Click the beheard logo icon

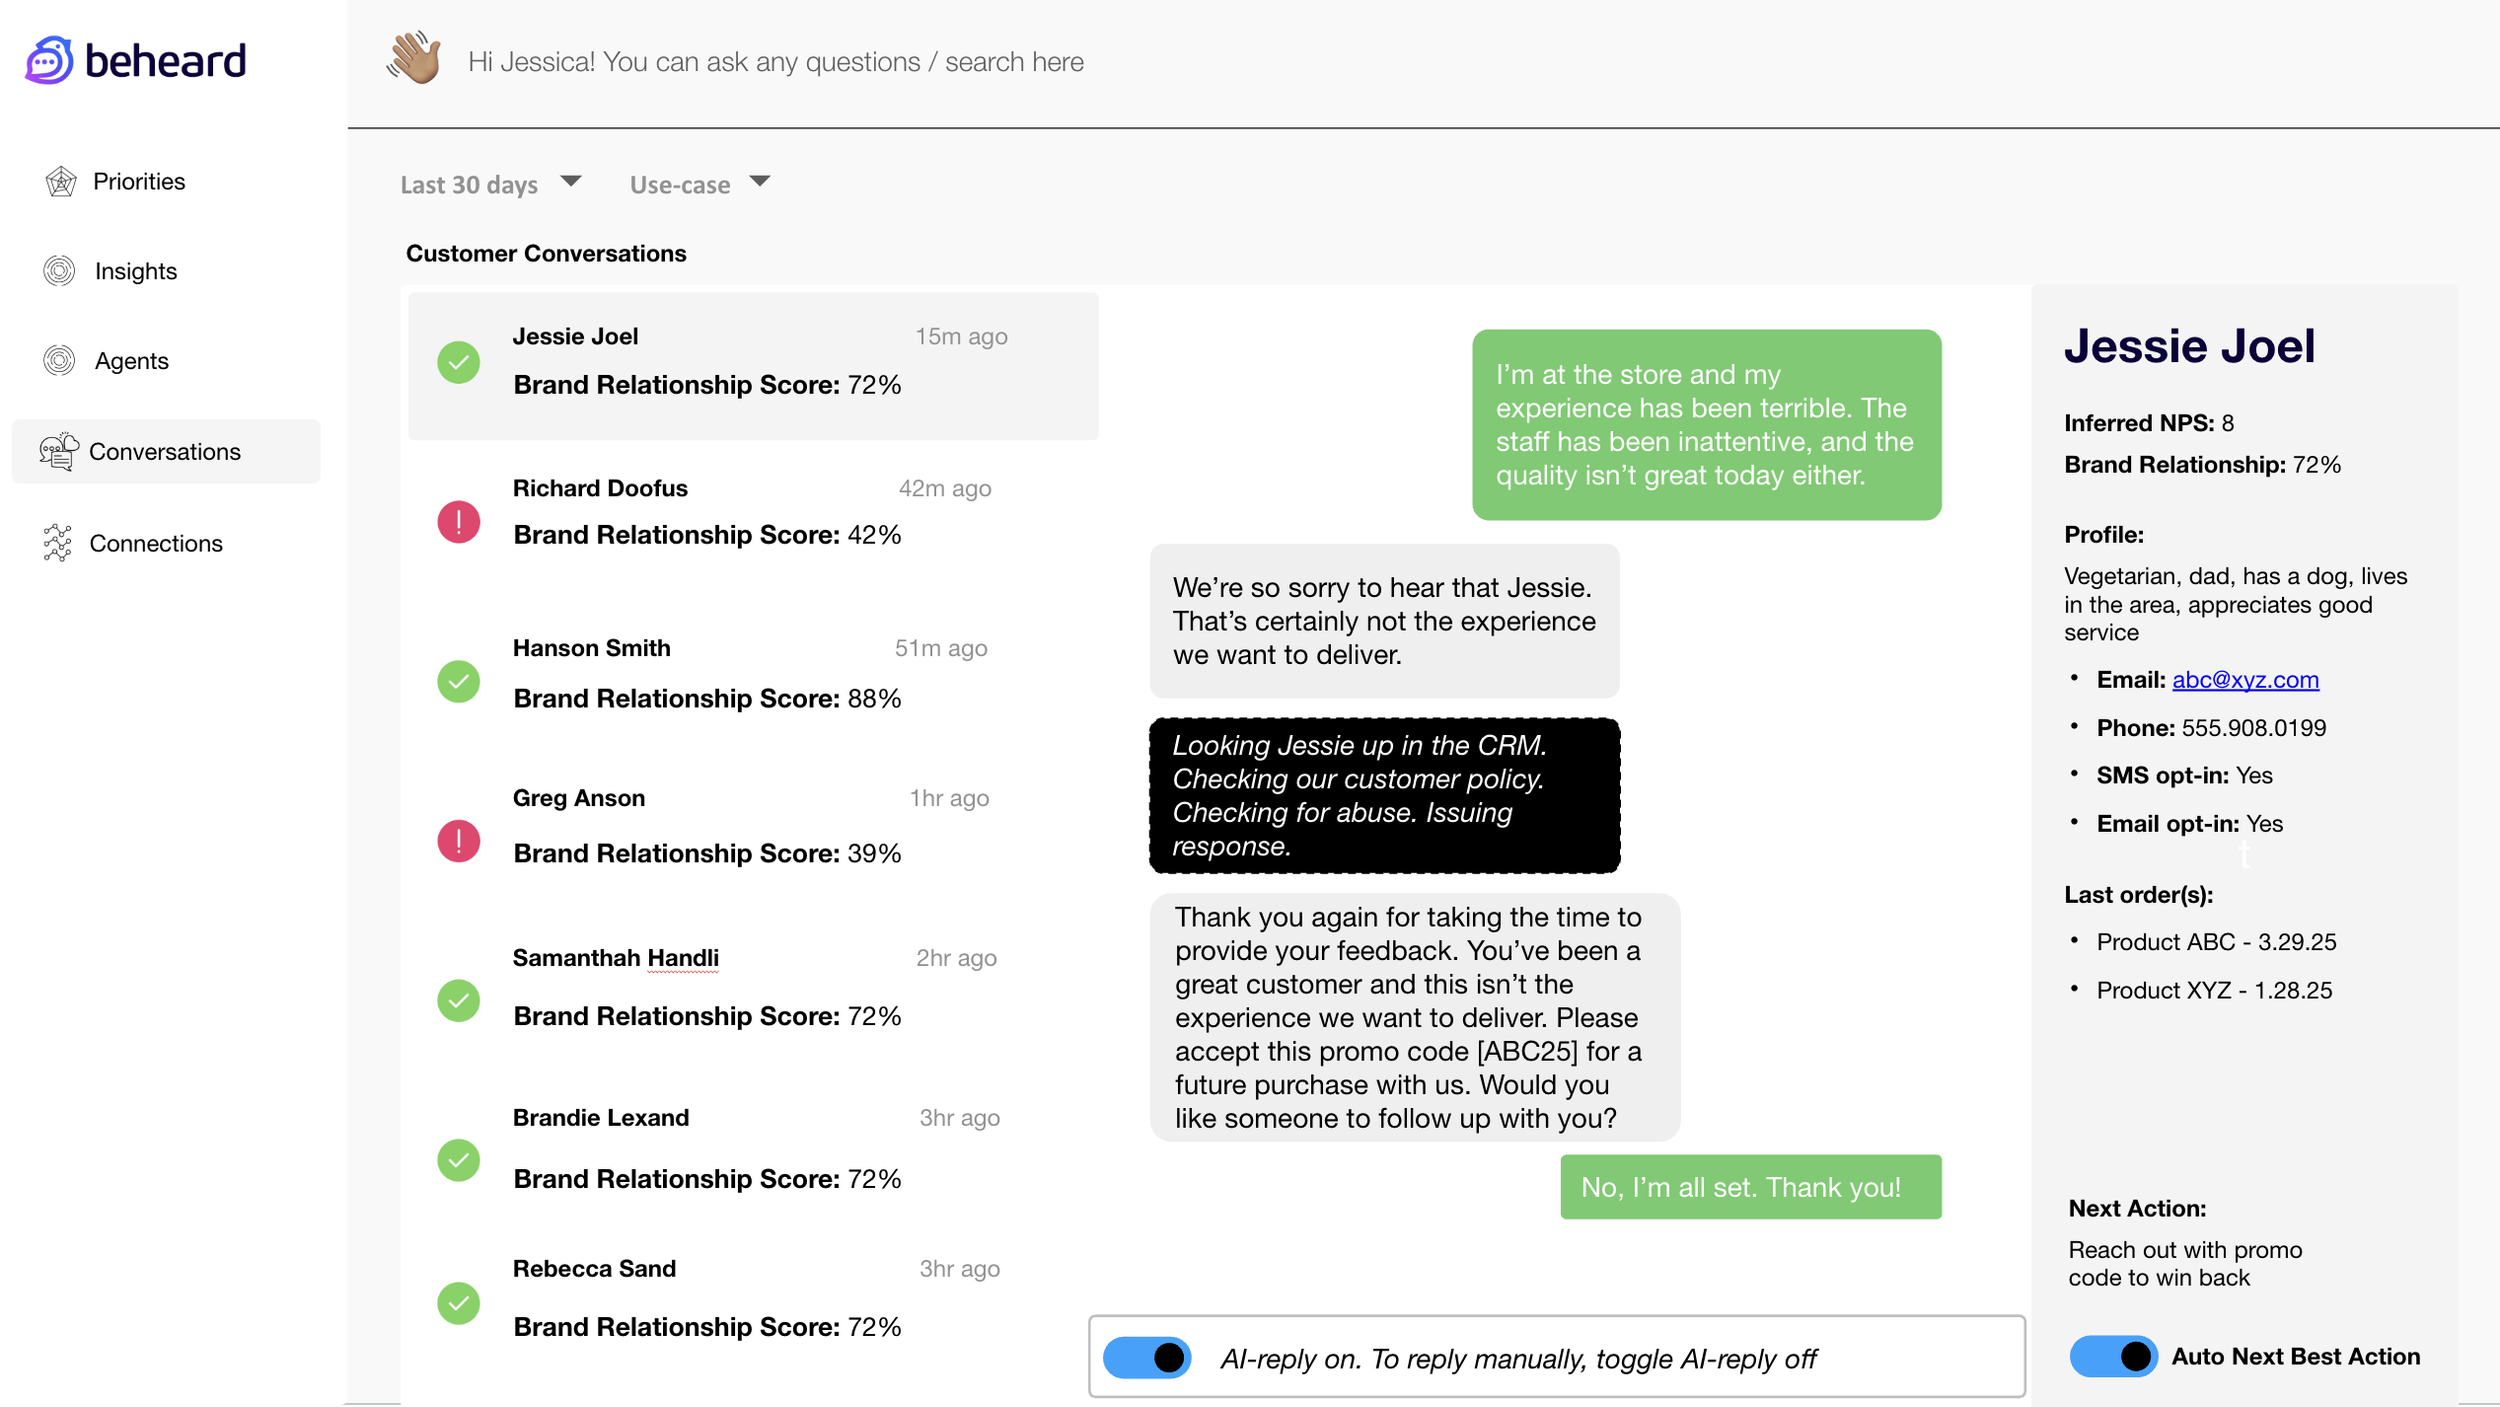pos(49,61)
